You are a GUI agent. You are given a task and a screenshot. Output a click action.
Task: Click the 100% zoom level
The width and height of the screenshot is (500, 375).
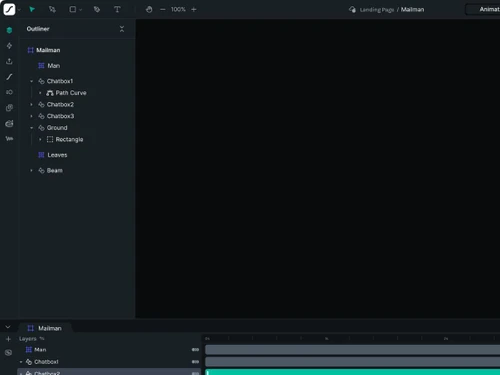click(x=178, y=9)
